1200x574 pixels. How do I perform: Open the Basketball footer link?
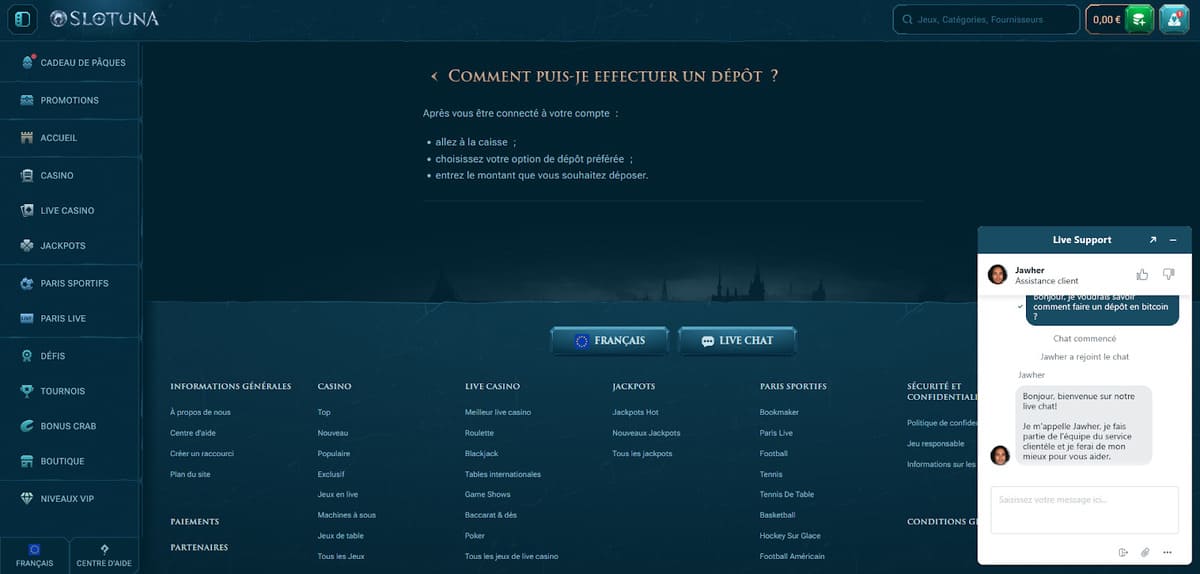(x=778, y=515)
